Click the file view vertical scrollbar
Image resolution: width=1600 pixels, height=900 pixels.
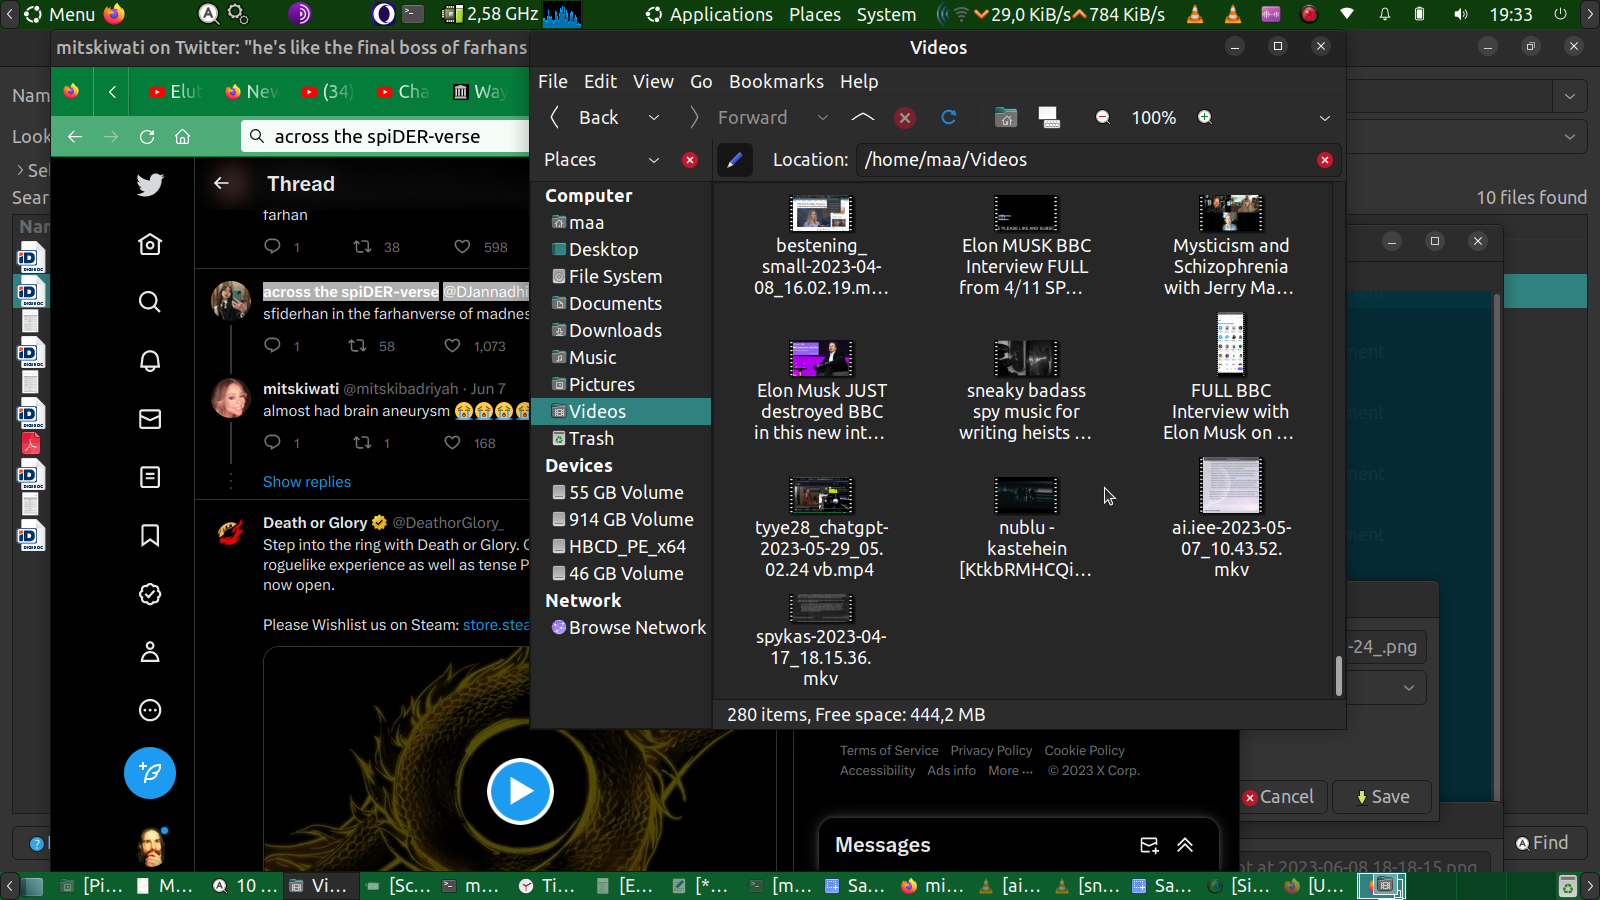click(x=1338, y=675)
